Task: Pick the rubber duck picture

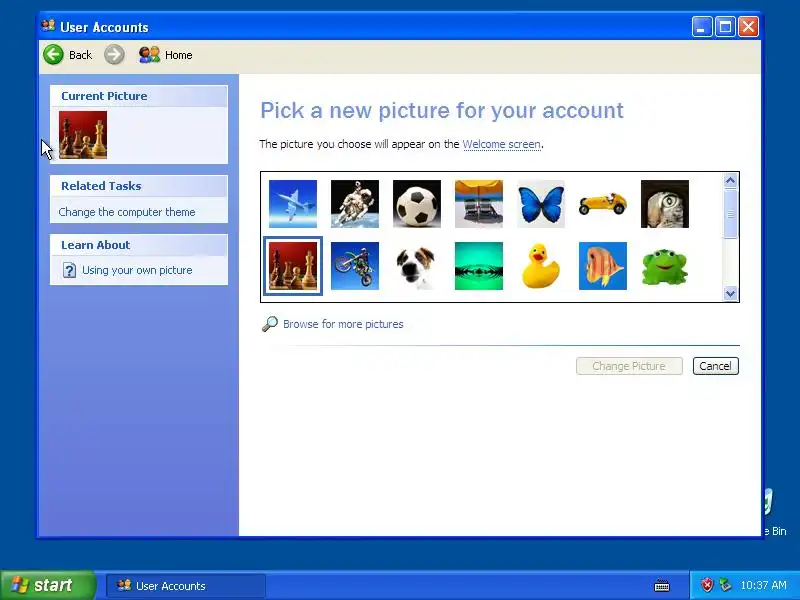Action: (x=541, y=266)
